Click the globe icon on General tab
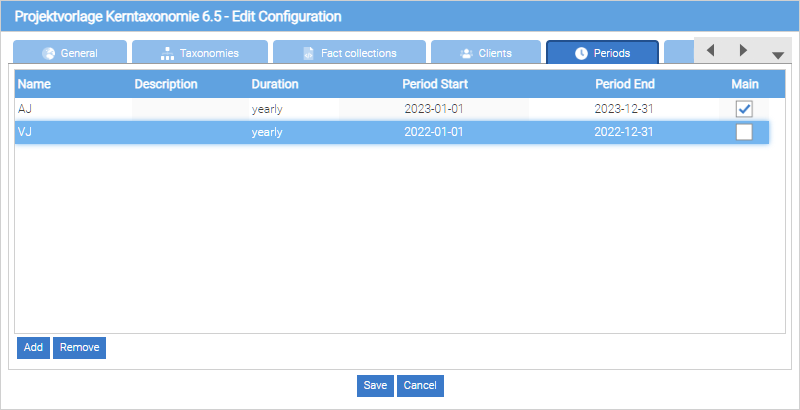 tap(48, 53)
